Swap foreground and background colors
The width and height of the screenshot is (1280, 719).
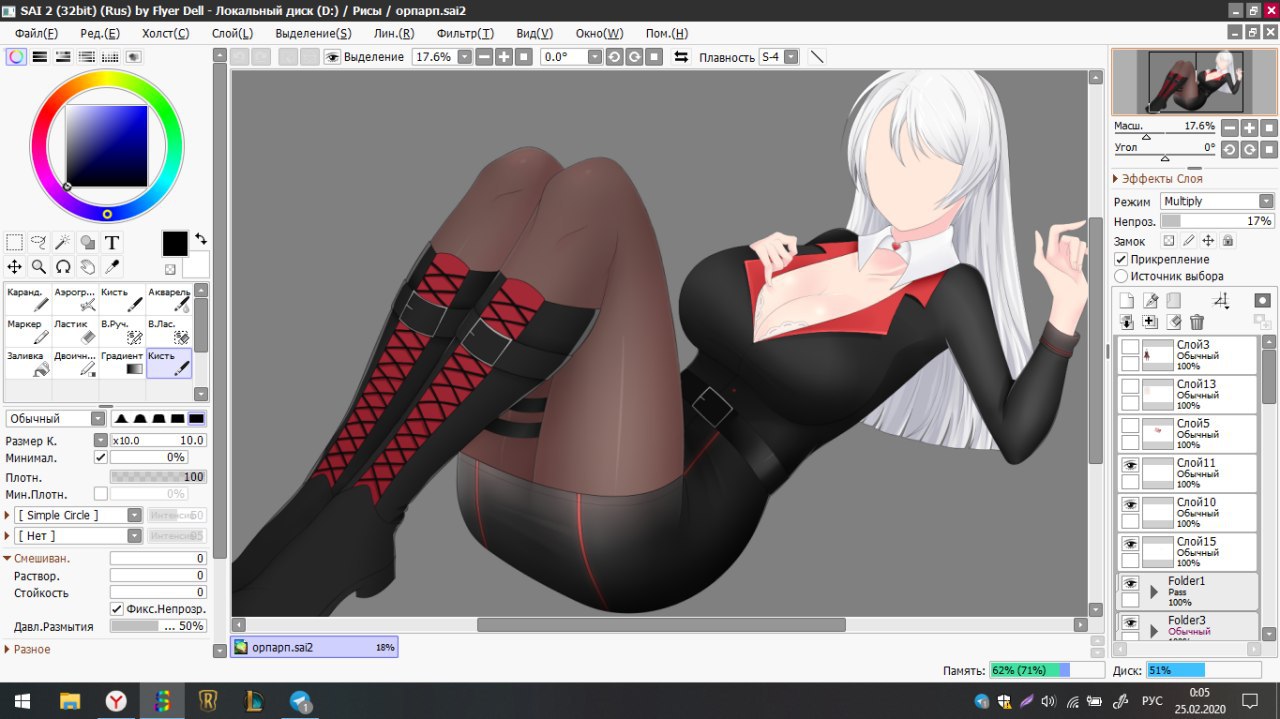tap(201, 238)
